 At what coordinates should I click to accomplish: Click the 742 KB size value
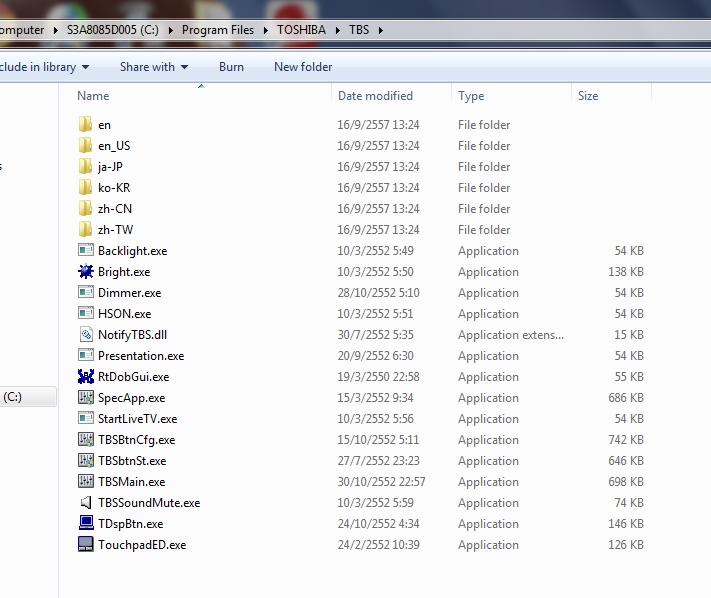(626, 439)
